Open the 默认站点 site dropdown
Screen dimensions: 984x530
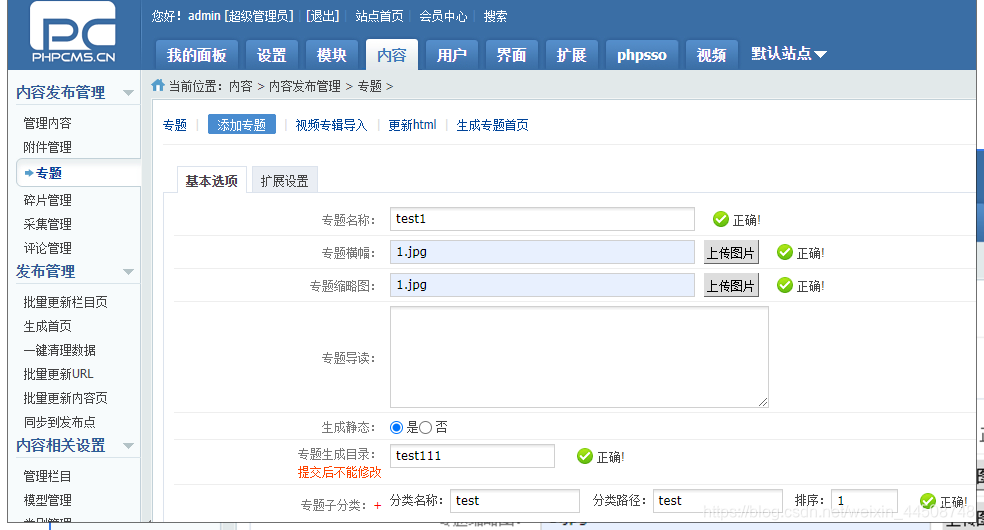(x=788, y=54)
